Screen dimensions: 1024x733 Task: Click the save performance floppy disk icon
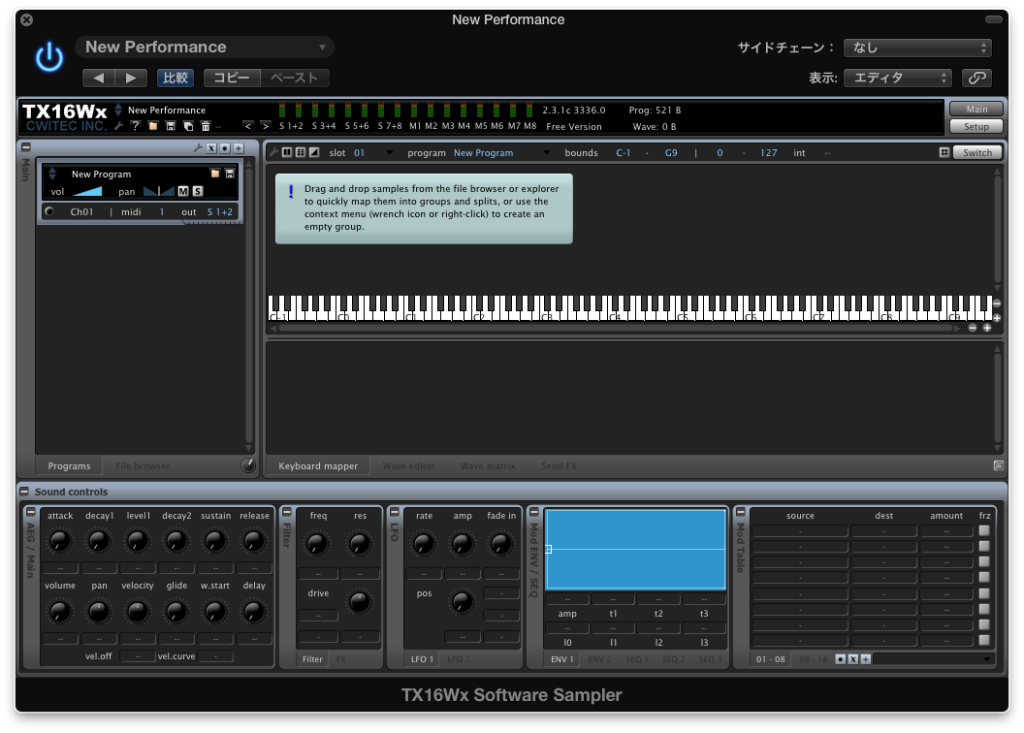pyautogui.click(x=171, y=126)
